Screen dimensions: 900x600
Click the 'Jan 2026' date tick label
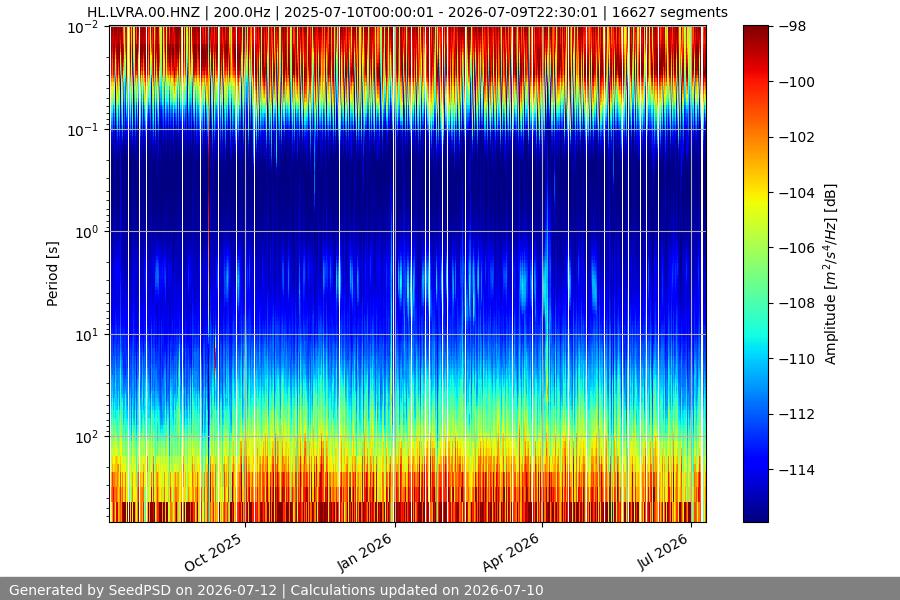coord(364,552)
